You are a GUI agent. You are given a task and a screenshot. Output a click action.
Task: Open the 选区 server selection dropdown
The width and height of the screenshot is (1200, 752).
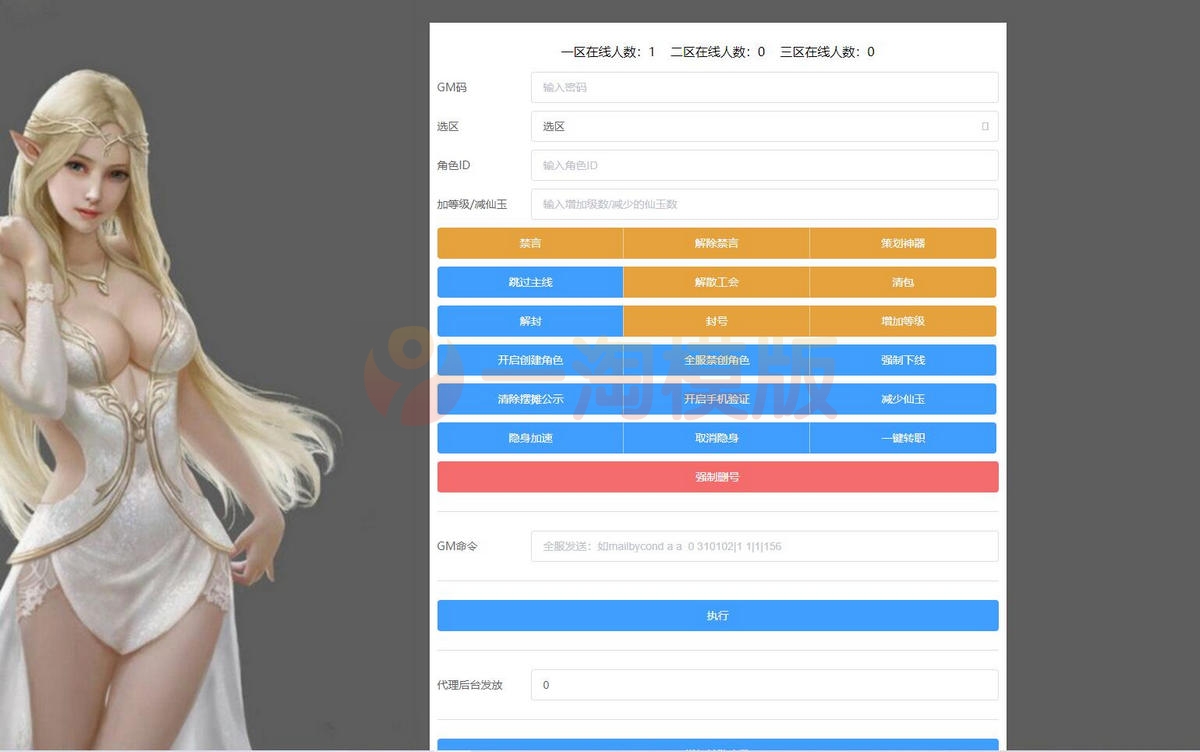click(764, 126)
